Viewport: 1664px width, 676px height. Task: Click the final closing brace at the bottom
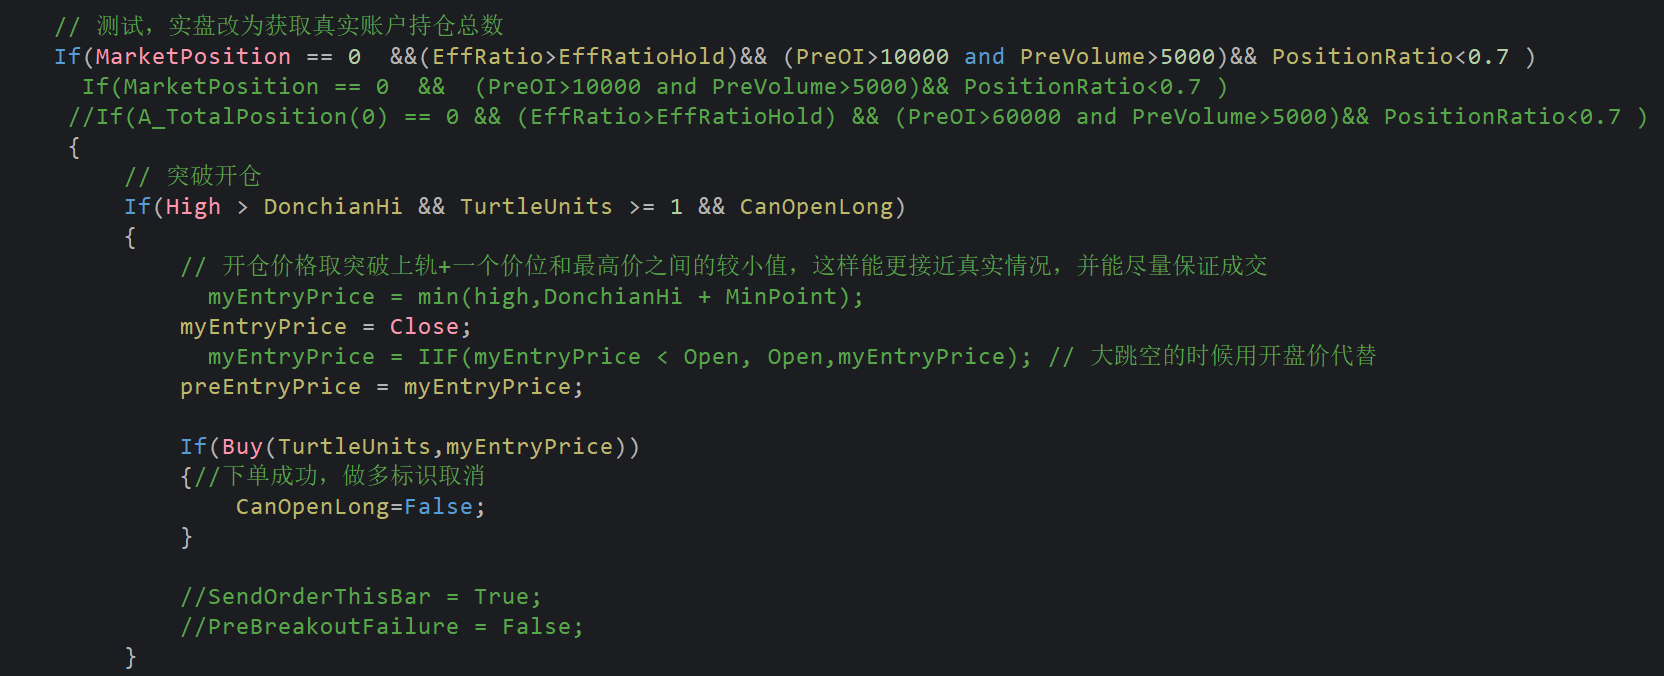pos(130,656)
